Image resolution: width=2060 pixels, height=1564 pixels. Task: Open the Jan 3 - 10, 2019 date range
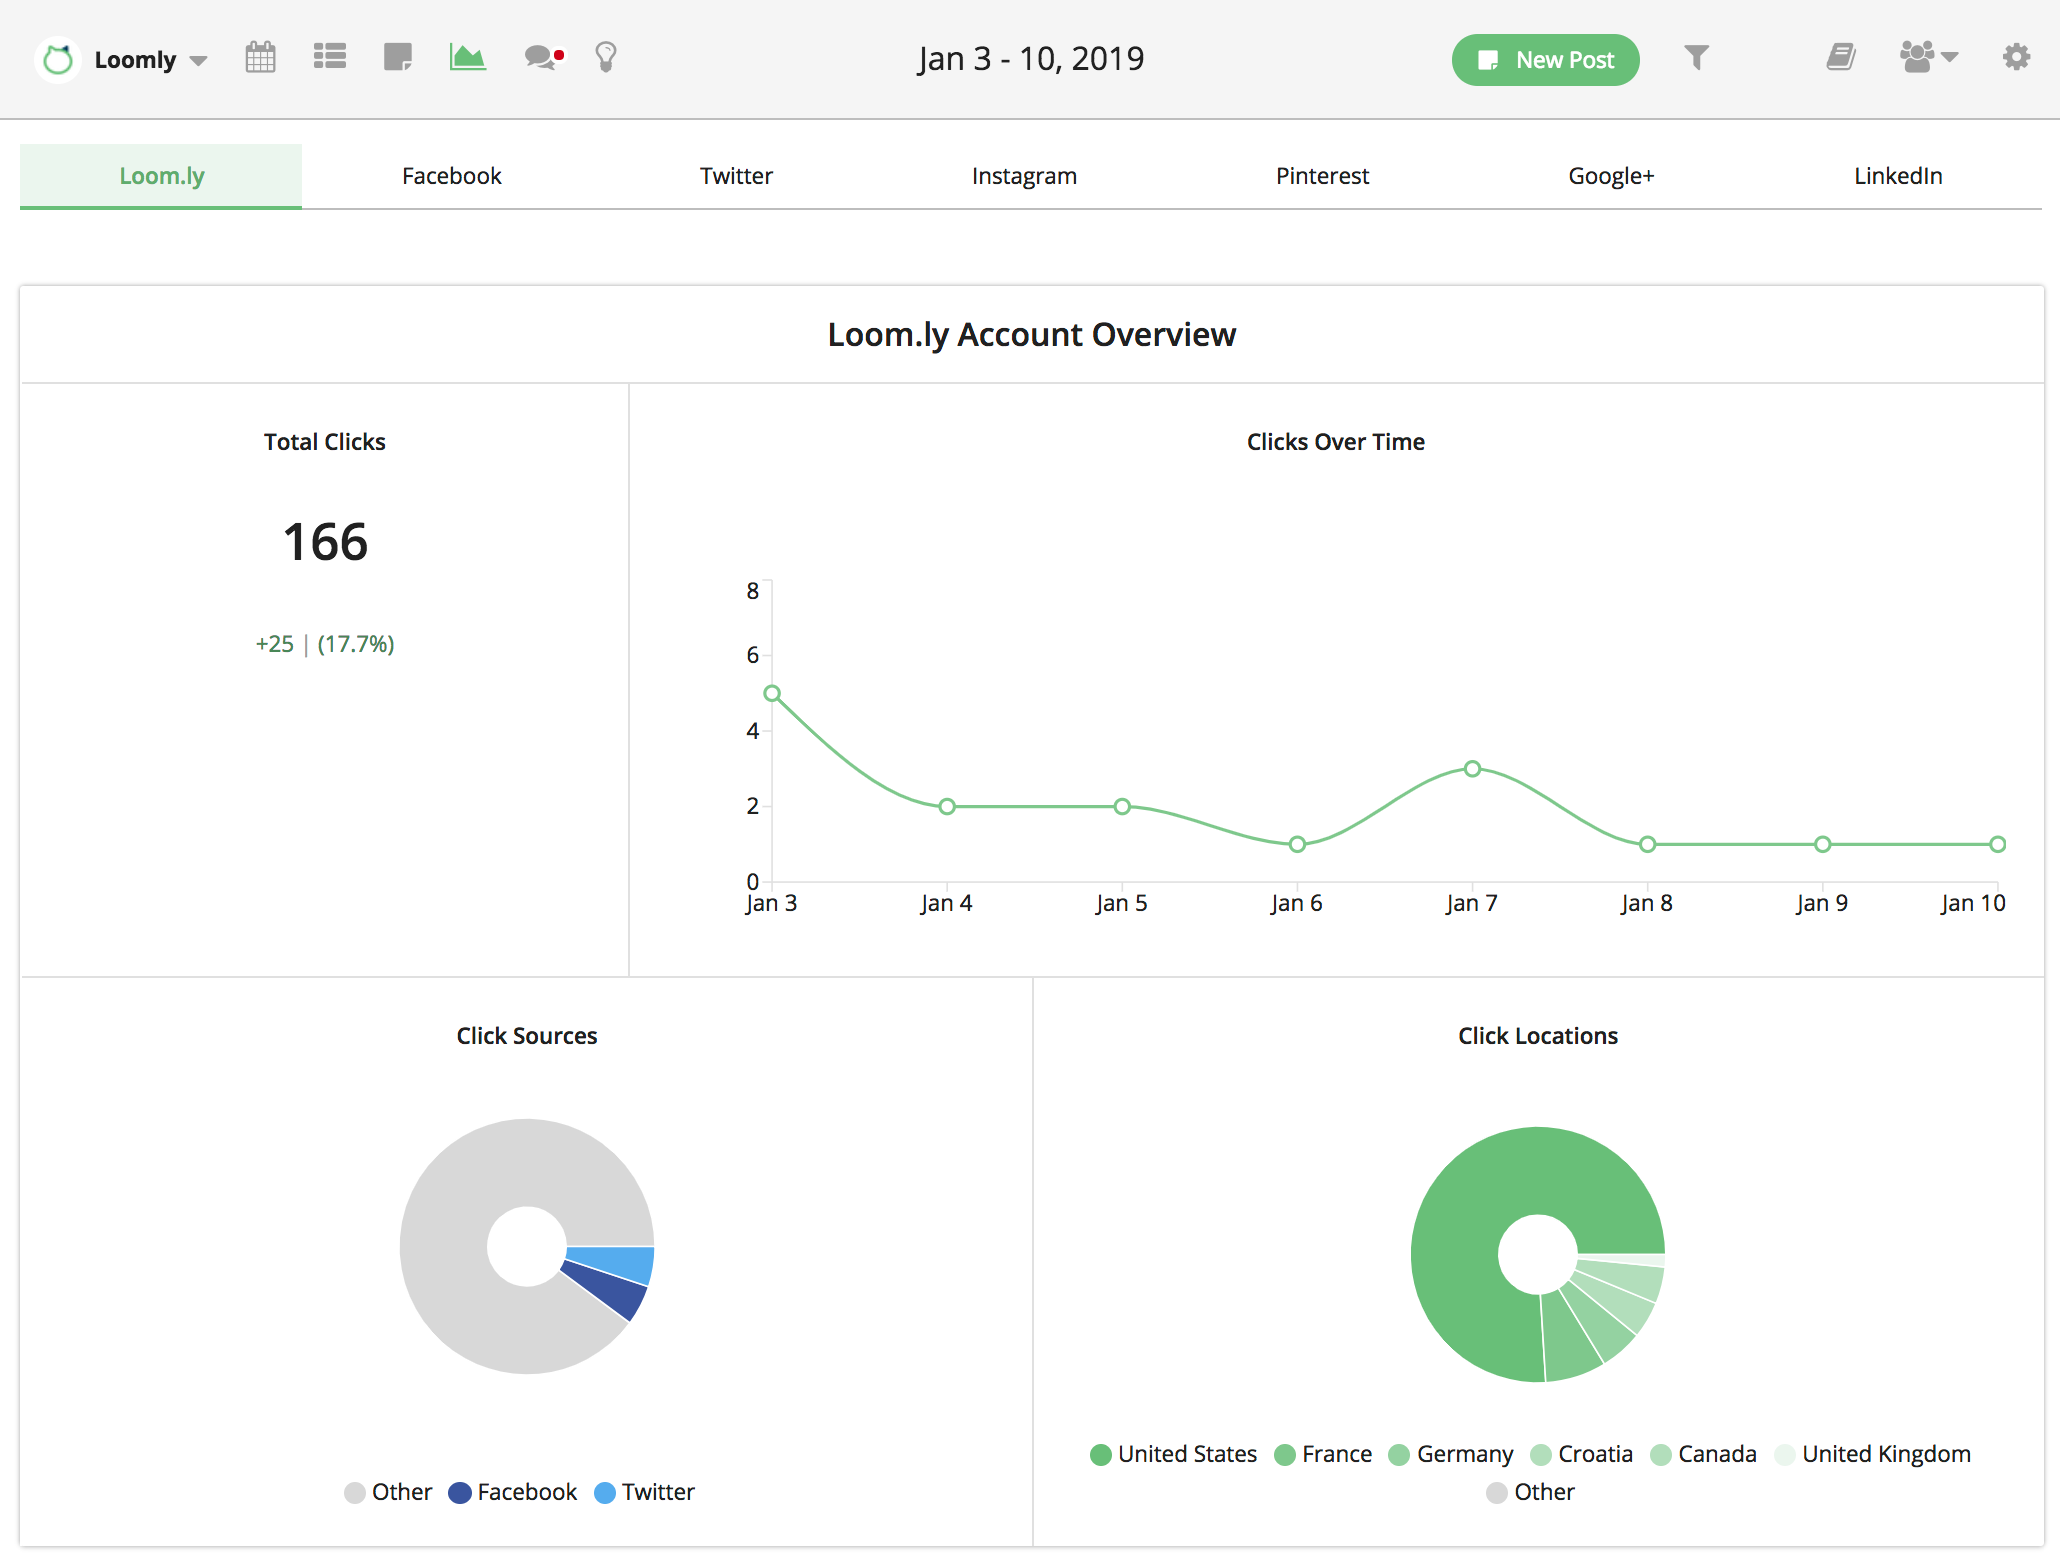(1031, 59)
